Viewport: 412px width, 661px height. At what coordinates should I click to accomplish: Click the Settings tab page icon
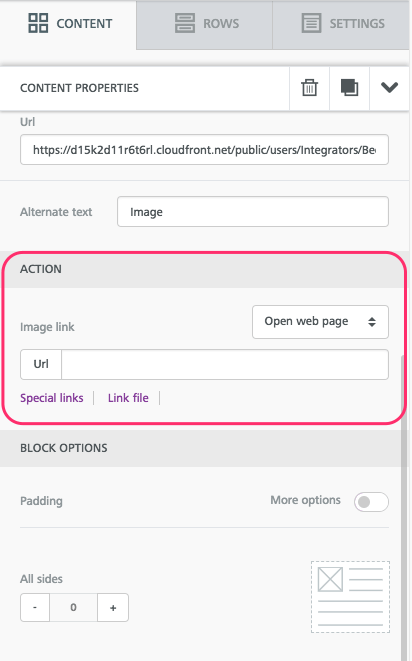point(311,23)
